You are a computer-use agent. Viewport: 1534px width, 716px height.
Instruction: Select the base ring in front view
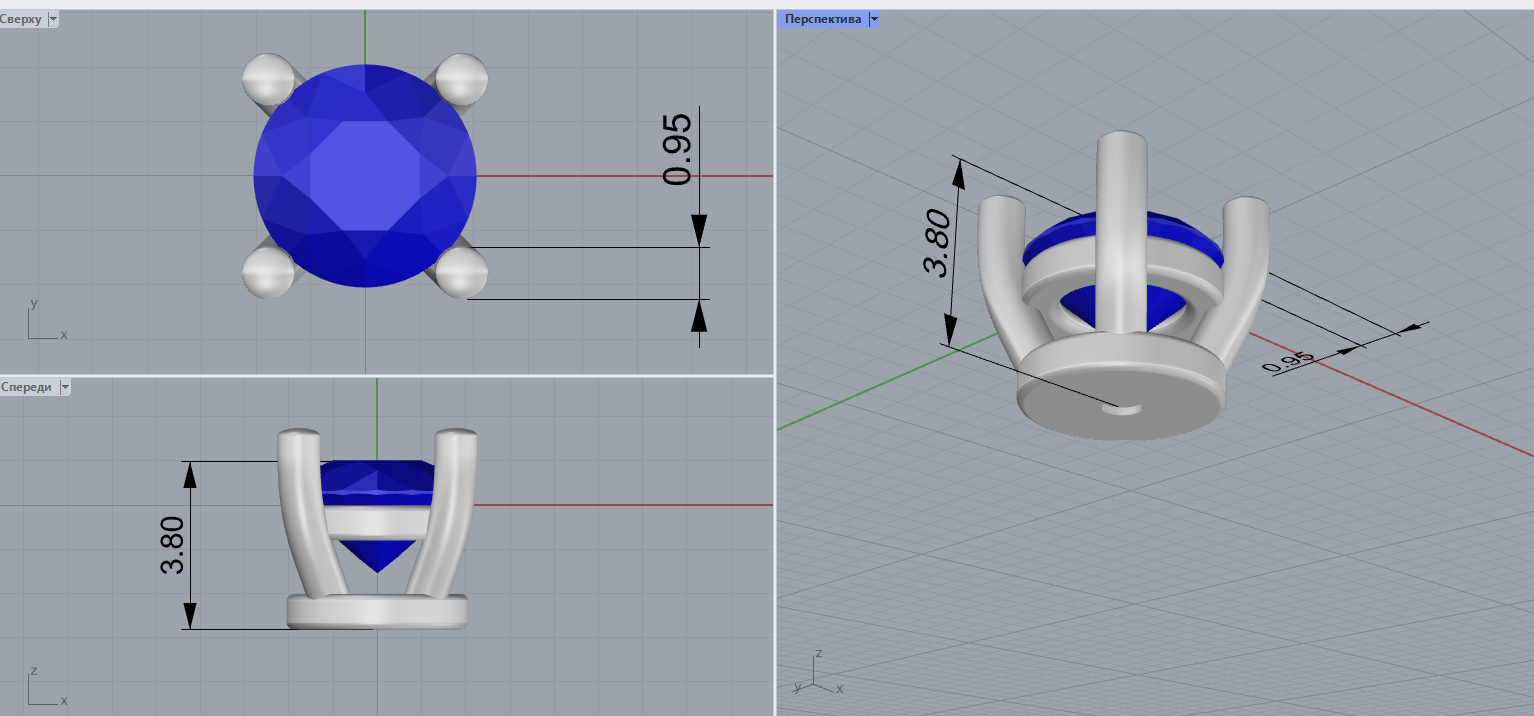(377, 610)
